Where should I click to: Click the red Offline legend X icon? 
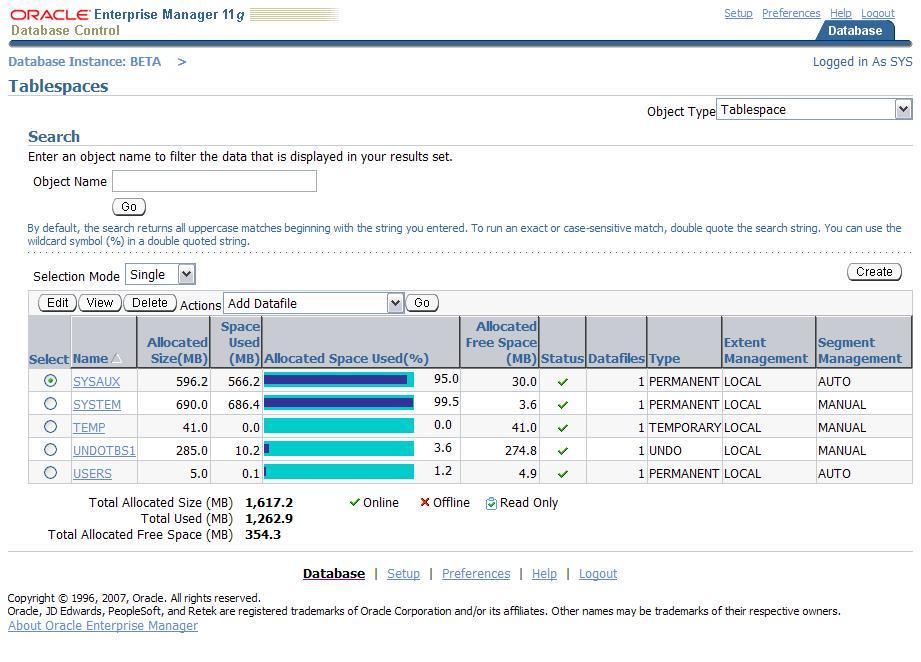425,503
